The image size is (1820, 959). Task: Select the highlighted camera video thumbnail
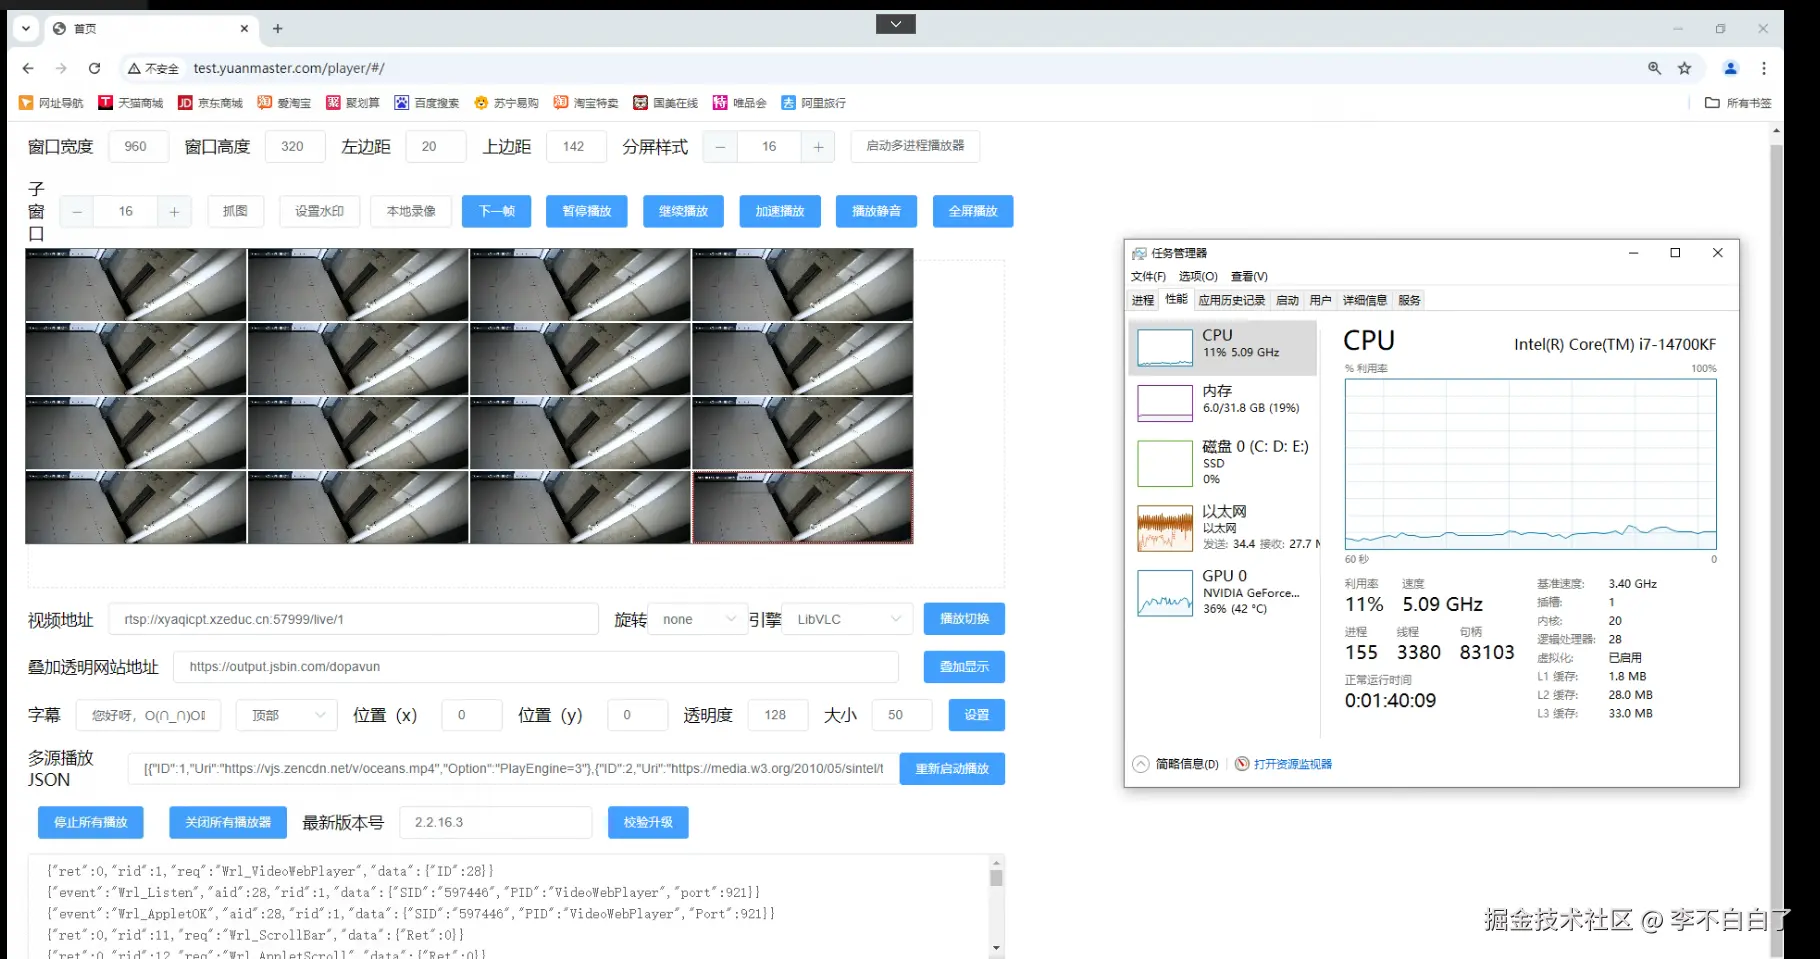point(801,507)
